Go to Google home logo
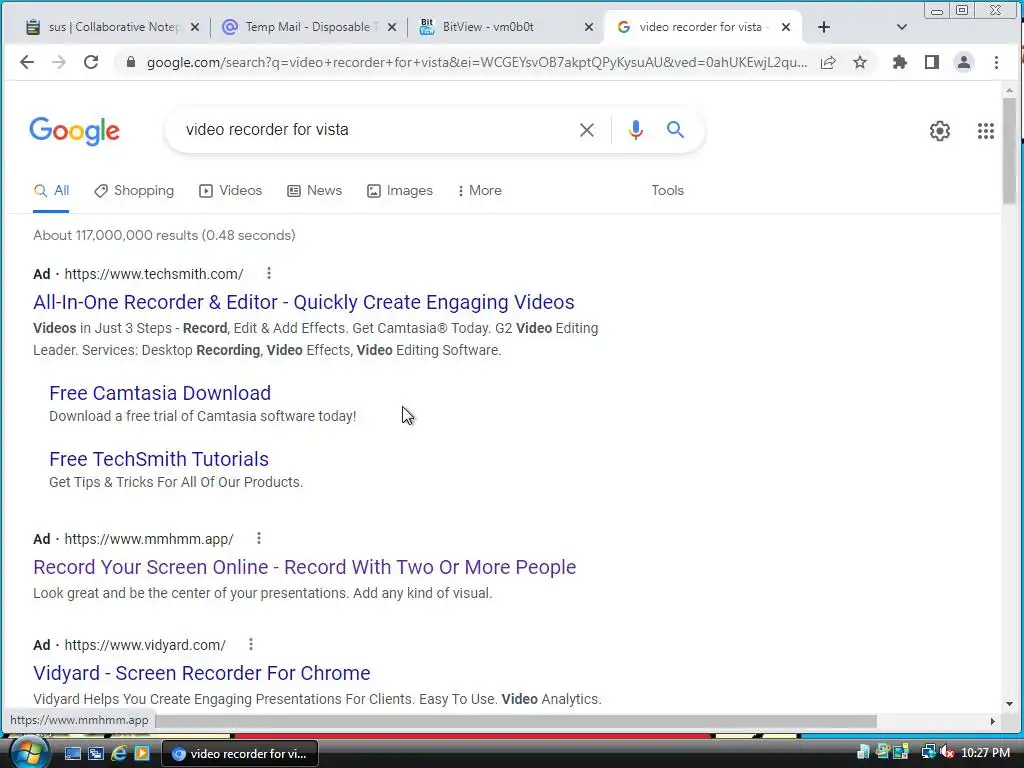Image resolution: width=1024 pixels, height=768 pixels. click(x=74, y=131)
